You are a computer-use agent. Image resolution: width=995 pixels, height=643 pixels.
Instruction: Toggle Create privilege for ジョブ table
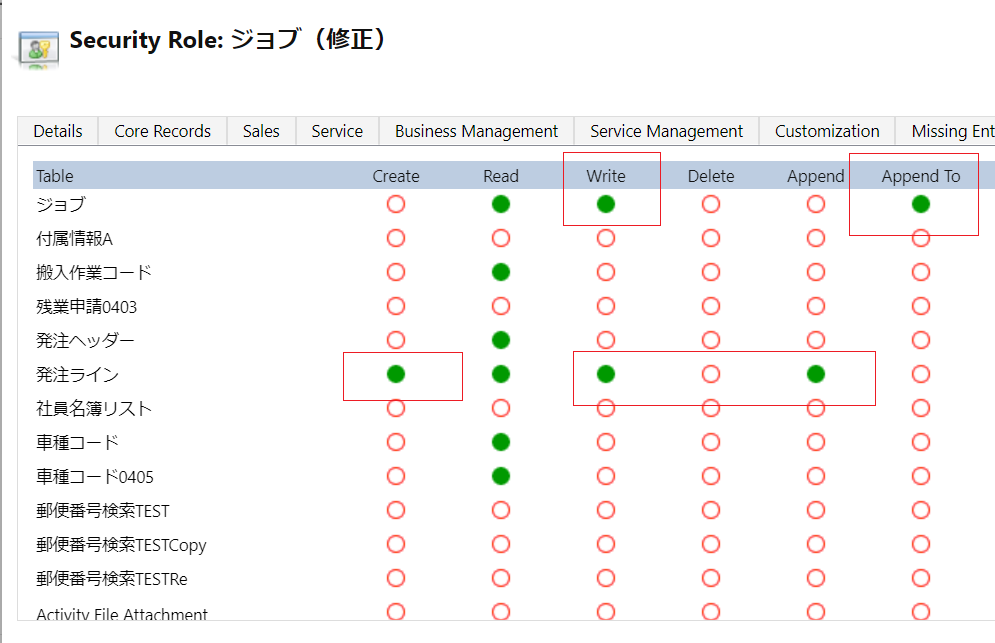pos(396,204)
